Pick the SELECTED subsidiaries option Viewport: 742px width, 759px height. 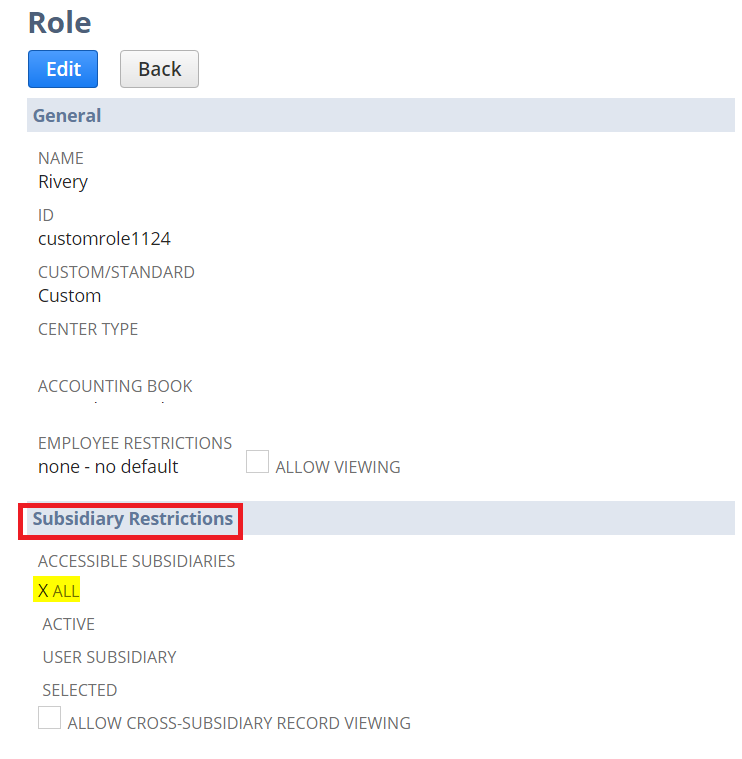point(79,690)
